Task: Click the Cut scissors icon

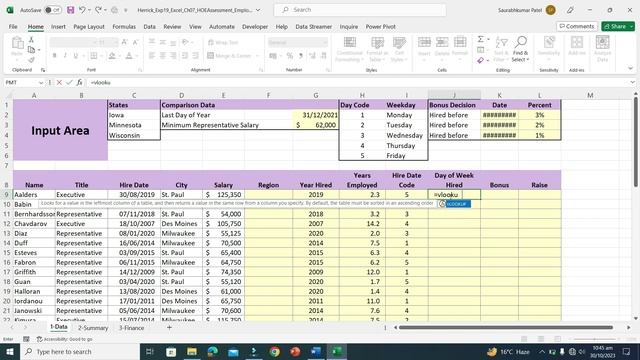Action: (31, 40)
